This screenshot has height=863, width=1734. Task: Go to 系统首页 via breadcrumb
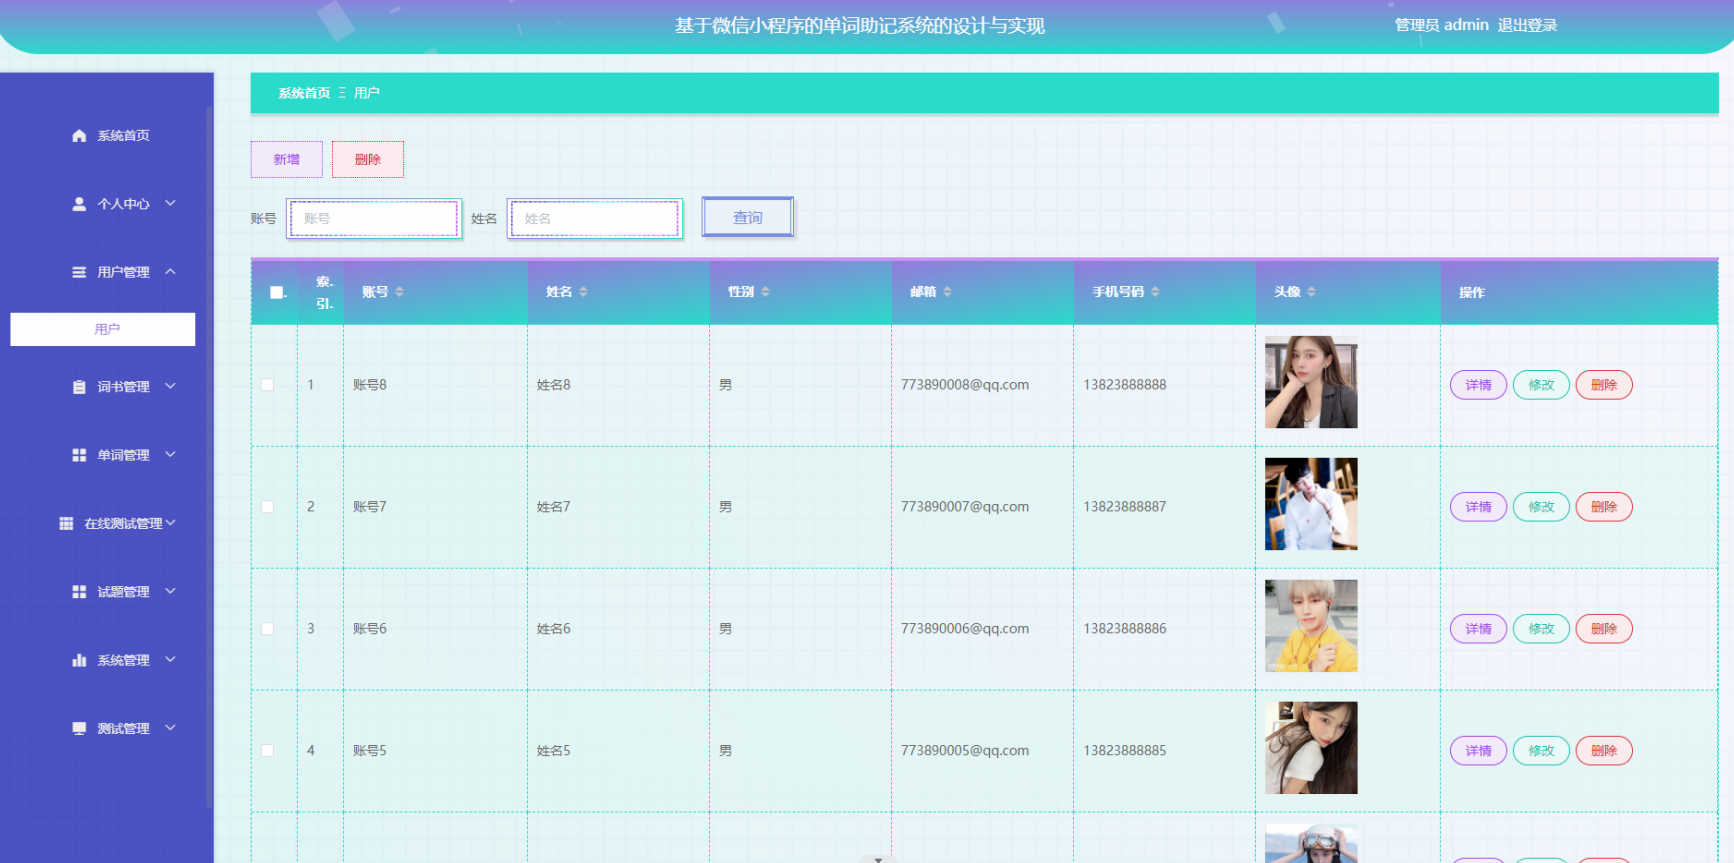tap(304, 93)
